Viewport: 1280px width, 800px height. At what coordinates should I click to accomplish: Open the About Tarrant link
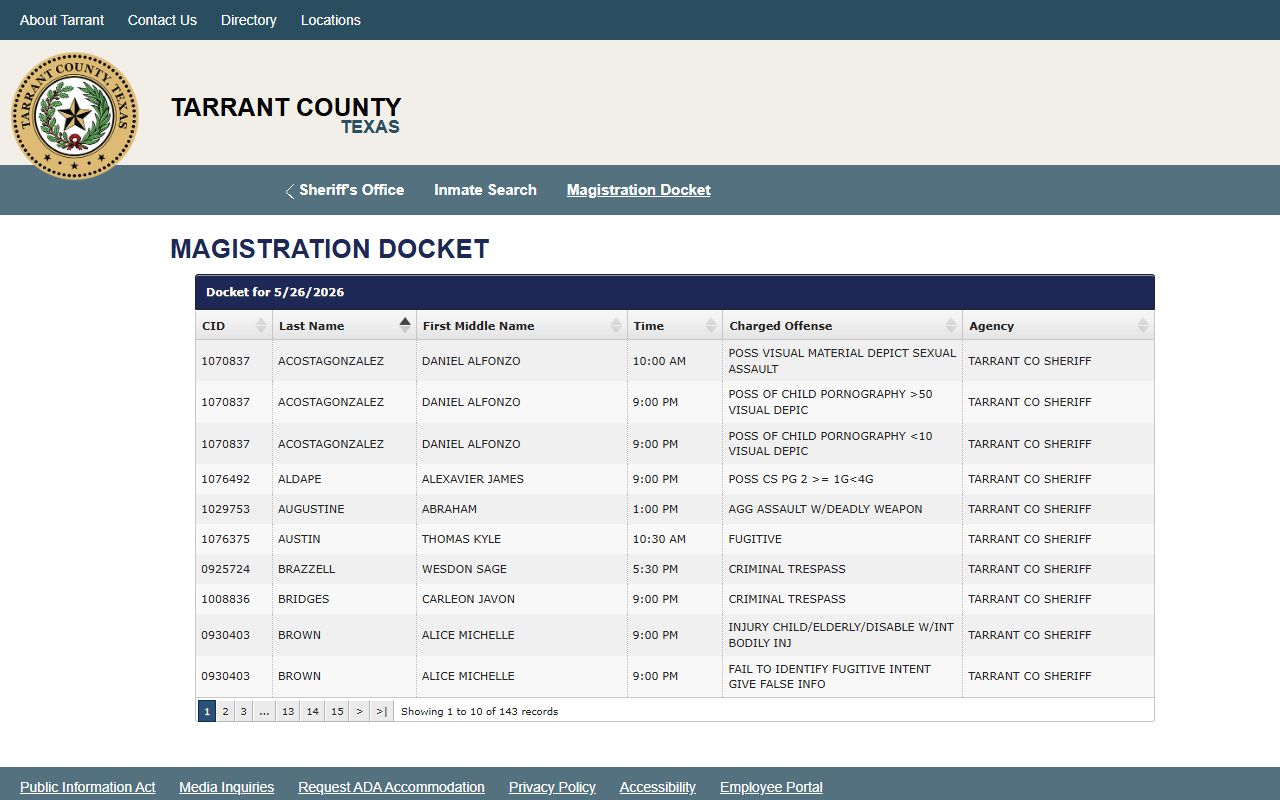click(x=62, y=20)
